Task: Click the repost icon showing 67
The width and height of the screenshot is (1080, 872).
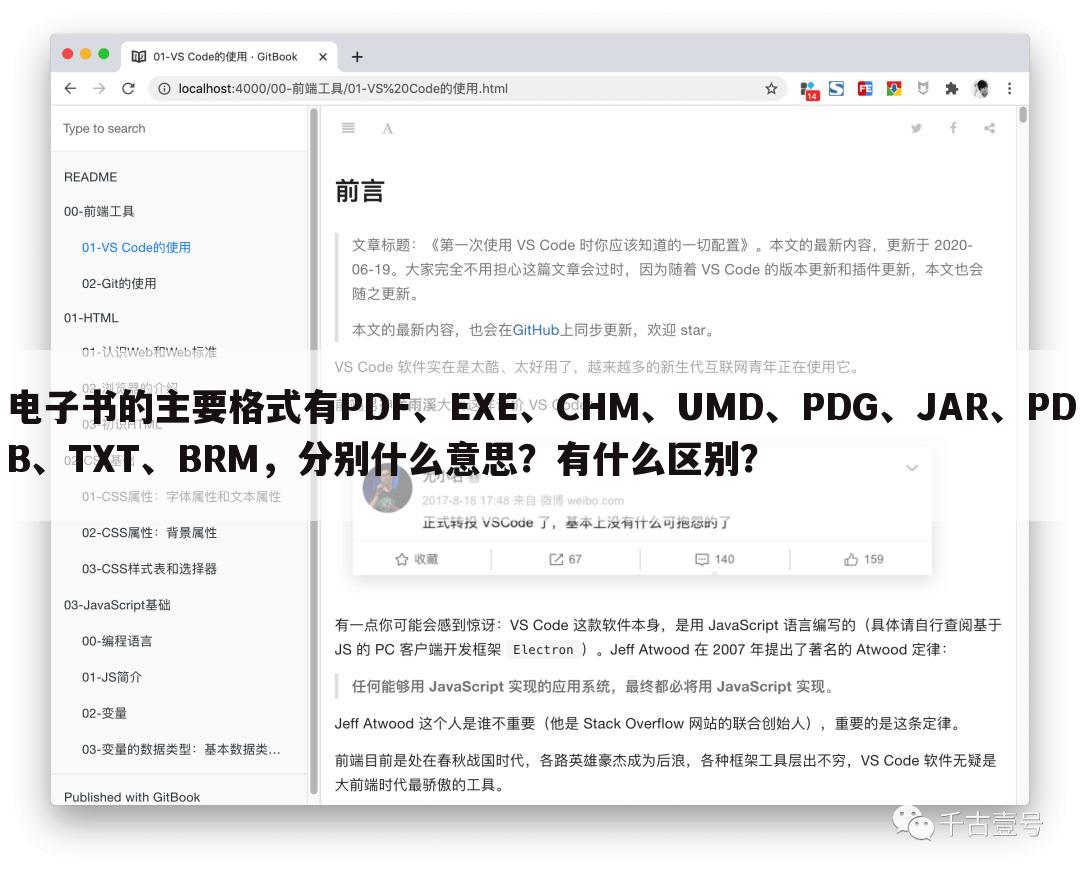Action: (556, 559)
